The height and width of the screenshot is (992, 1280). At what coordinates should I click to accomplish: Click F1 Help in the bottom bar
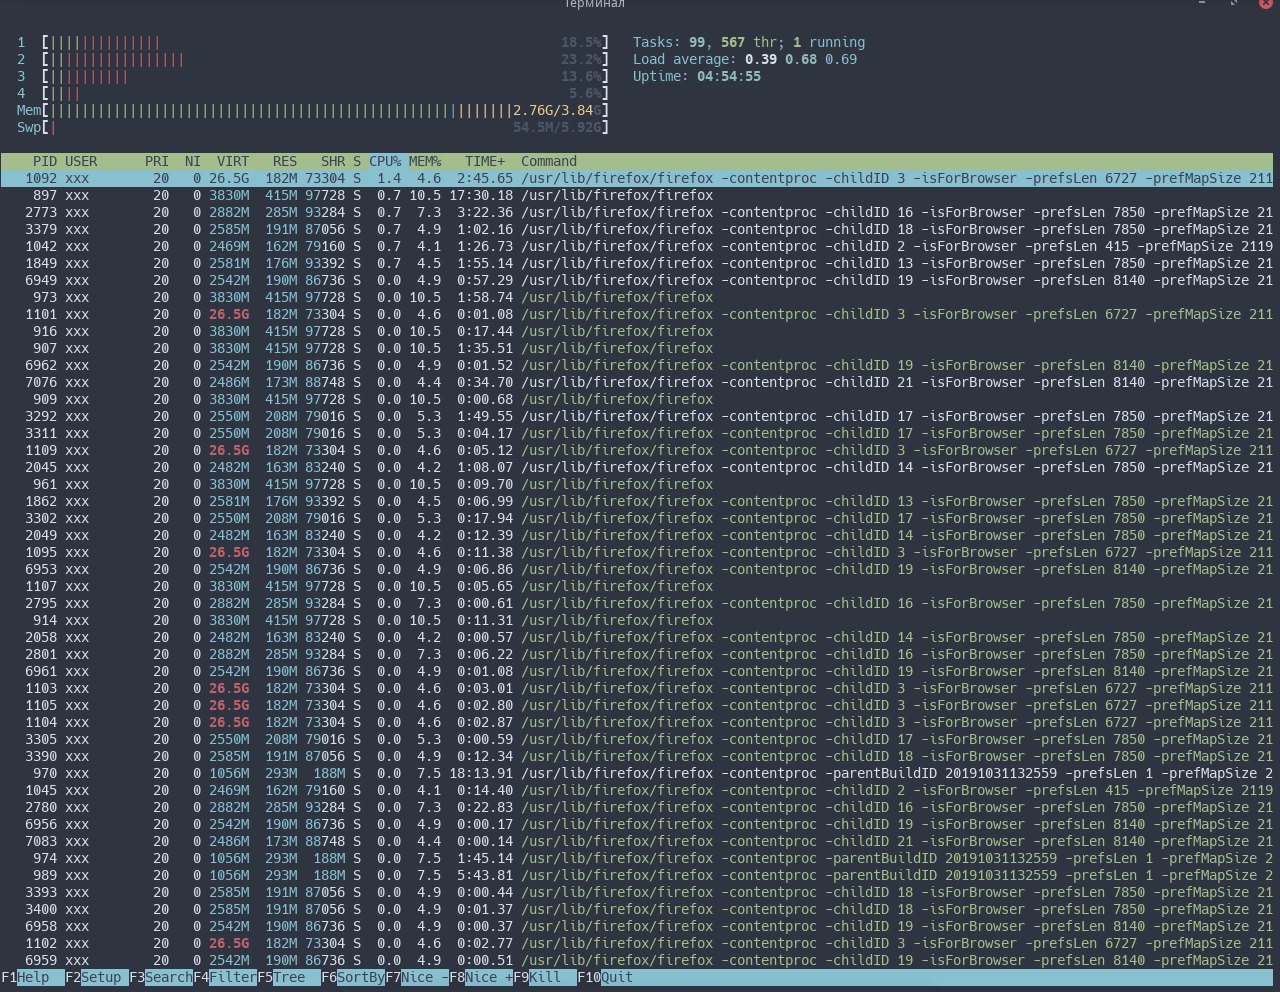coord(33,977)
